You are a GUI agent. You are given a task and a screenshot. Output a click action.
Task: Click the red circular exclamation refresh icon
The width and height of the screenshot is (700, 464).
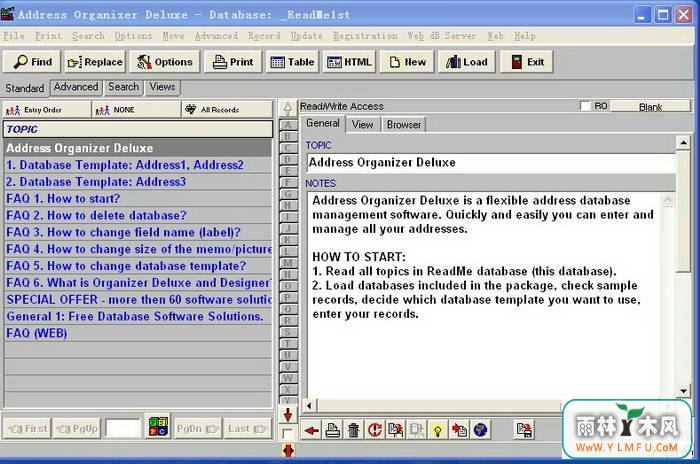click(374, 431)
